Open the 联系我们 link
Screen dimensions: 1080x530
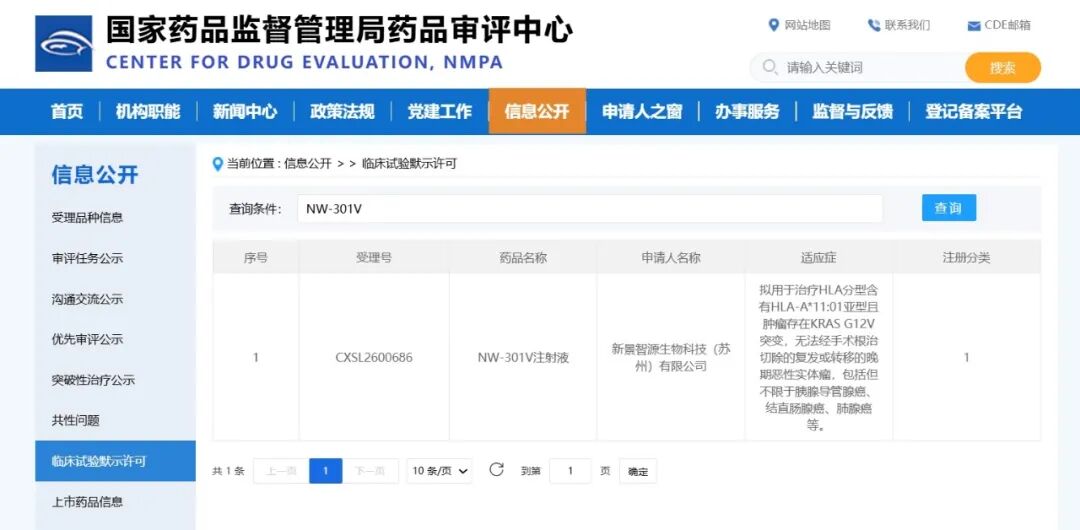[908, 26]
